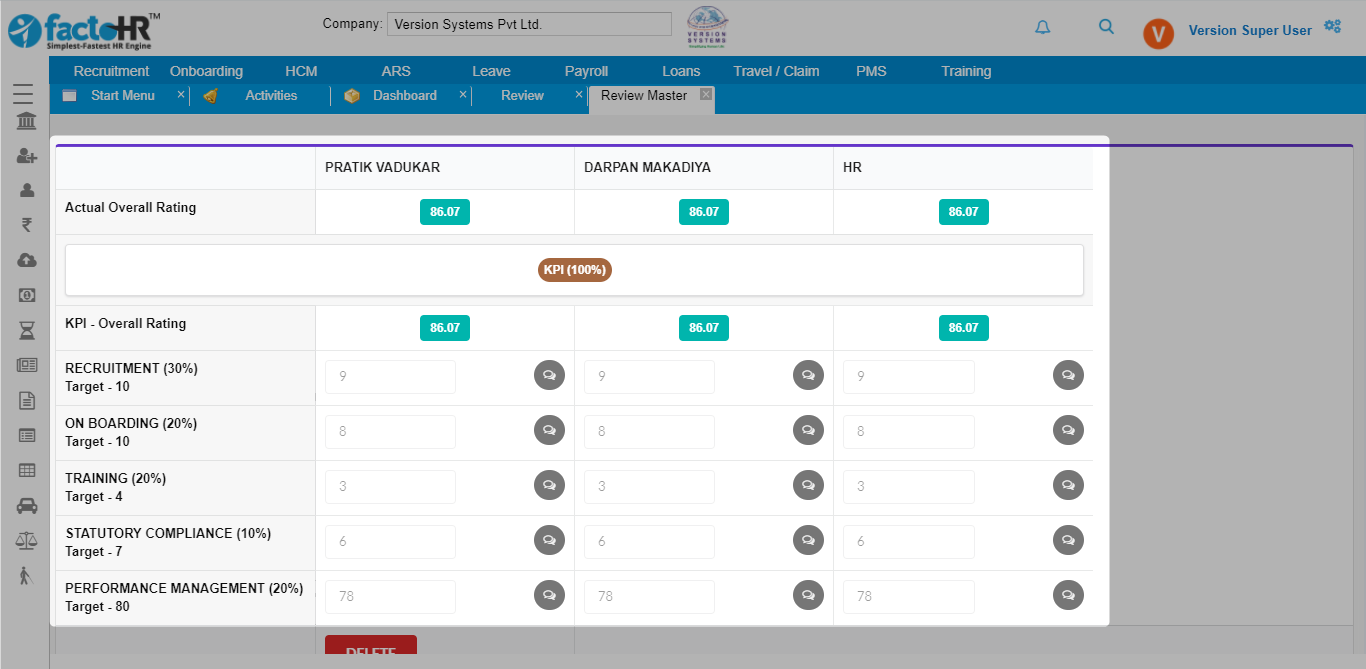Click the search magnifier icon
This screenshot has width=1366, height=669.
pyautogui.click(x=1106, y=27)
